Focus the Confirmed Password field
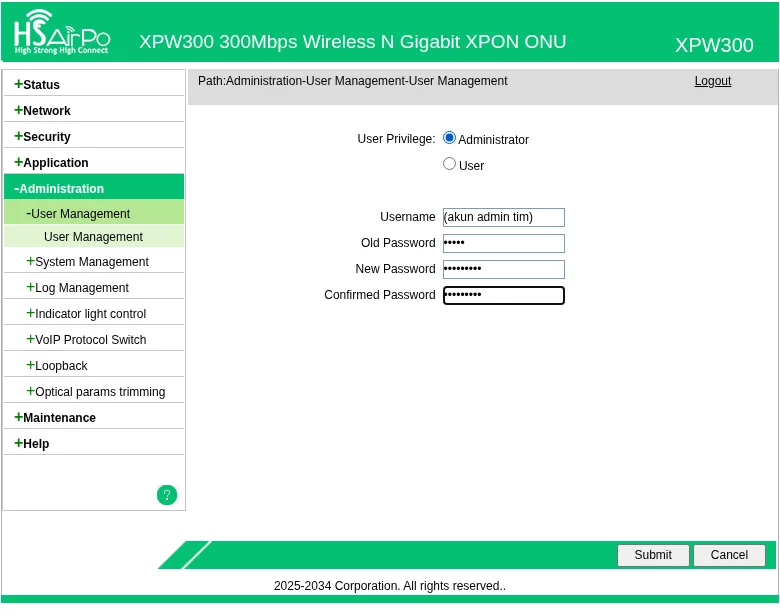 [503, 295]
